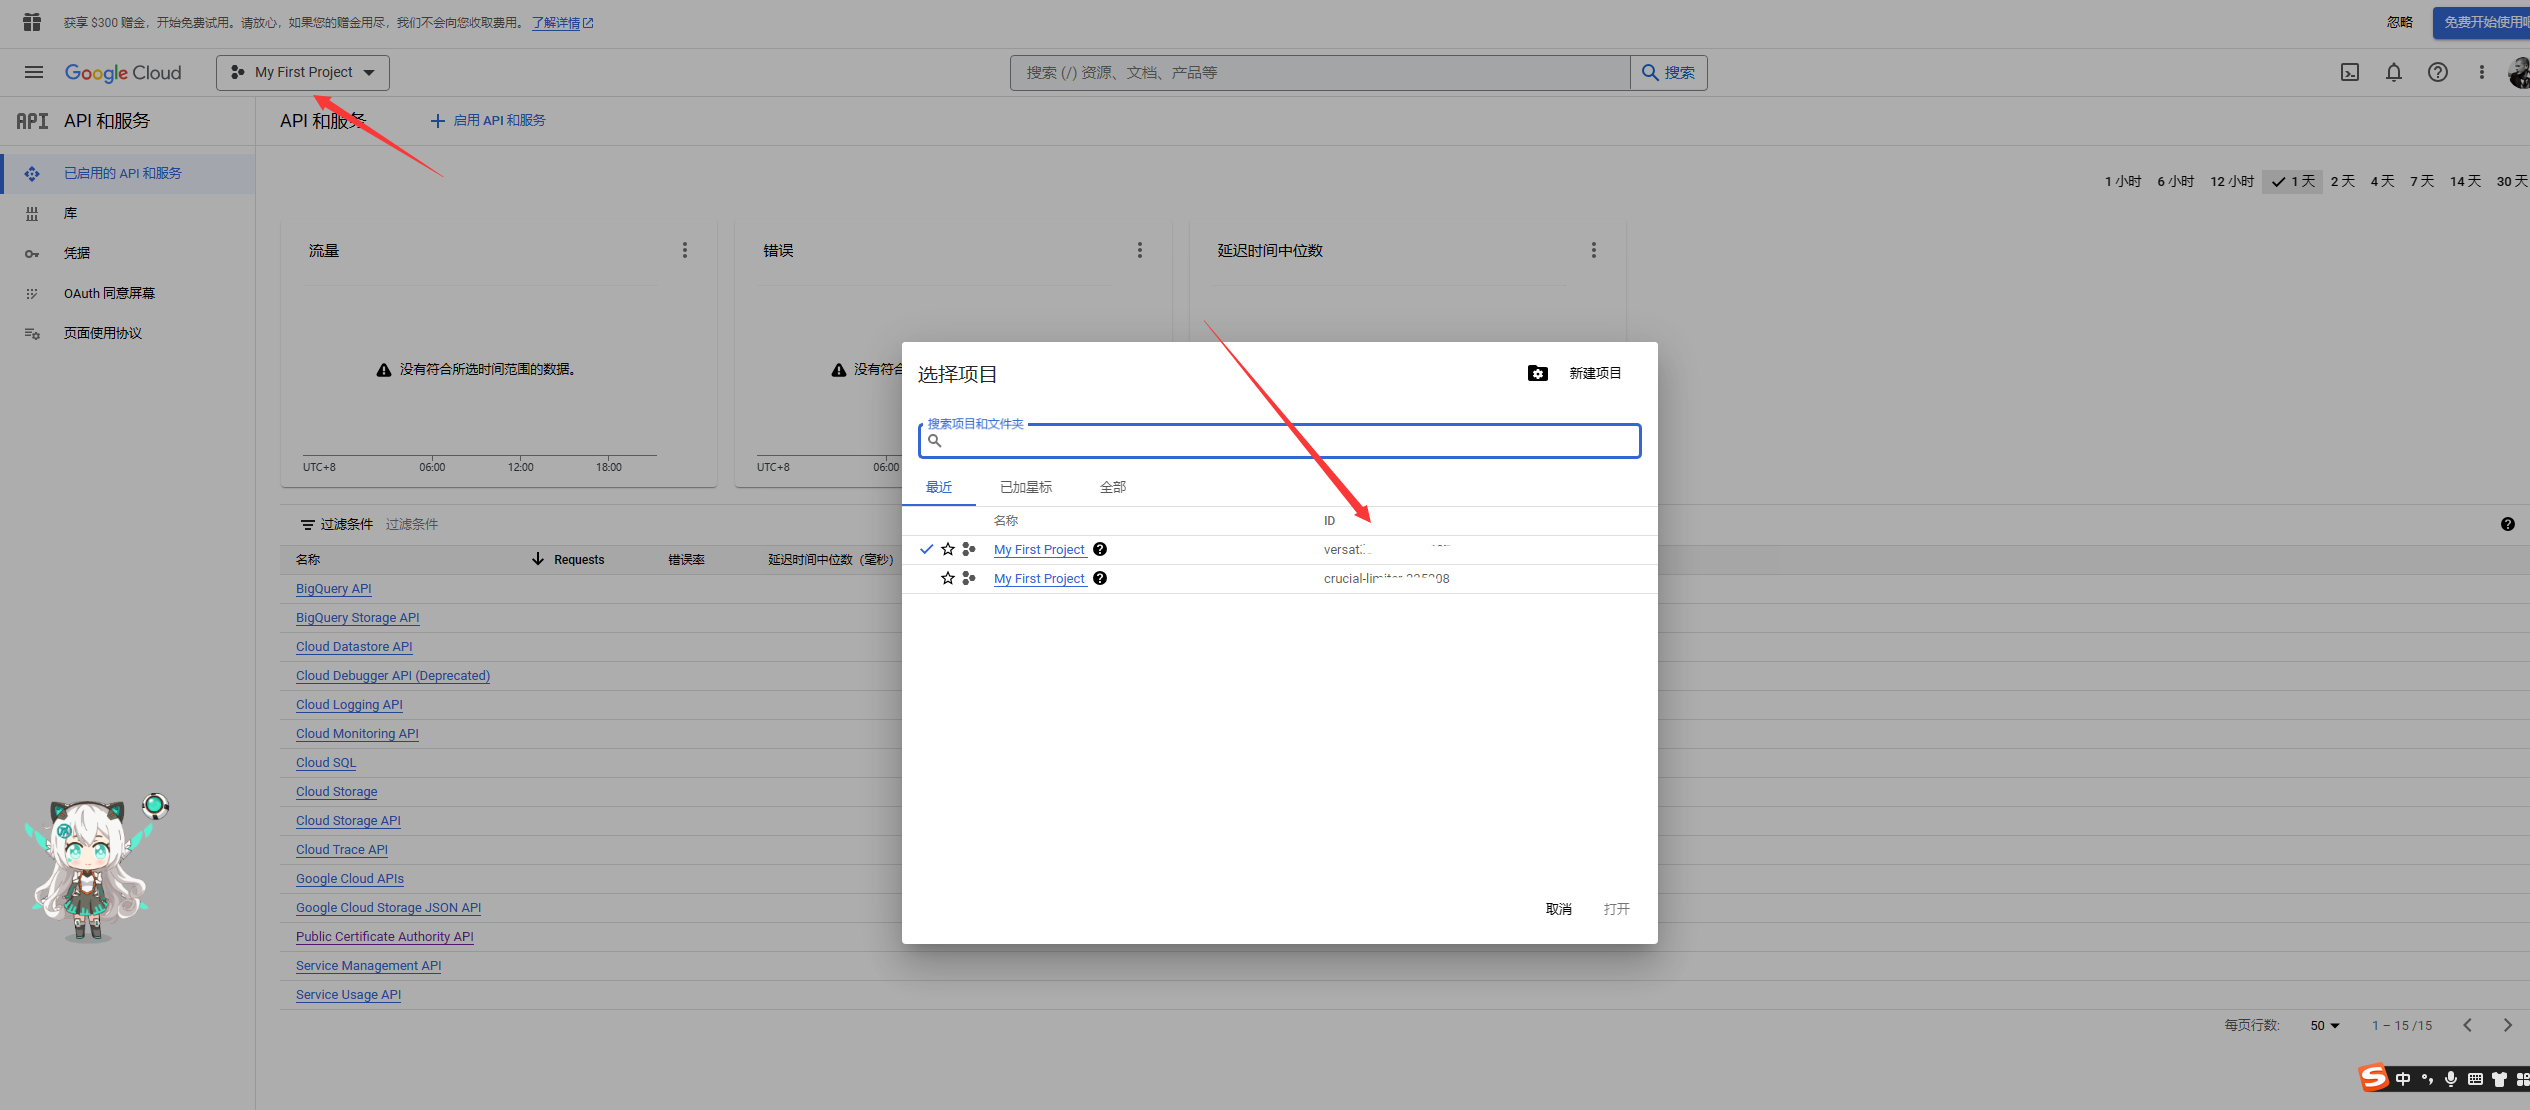Click the Sogou input method S icon
The image size is (2530, 1110).
pyautogui.click(x=2374, y=1078)
